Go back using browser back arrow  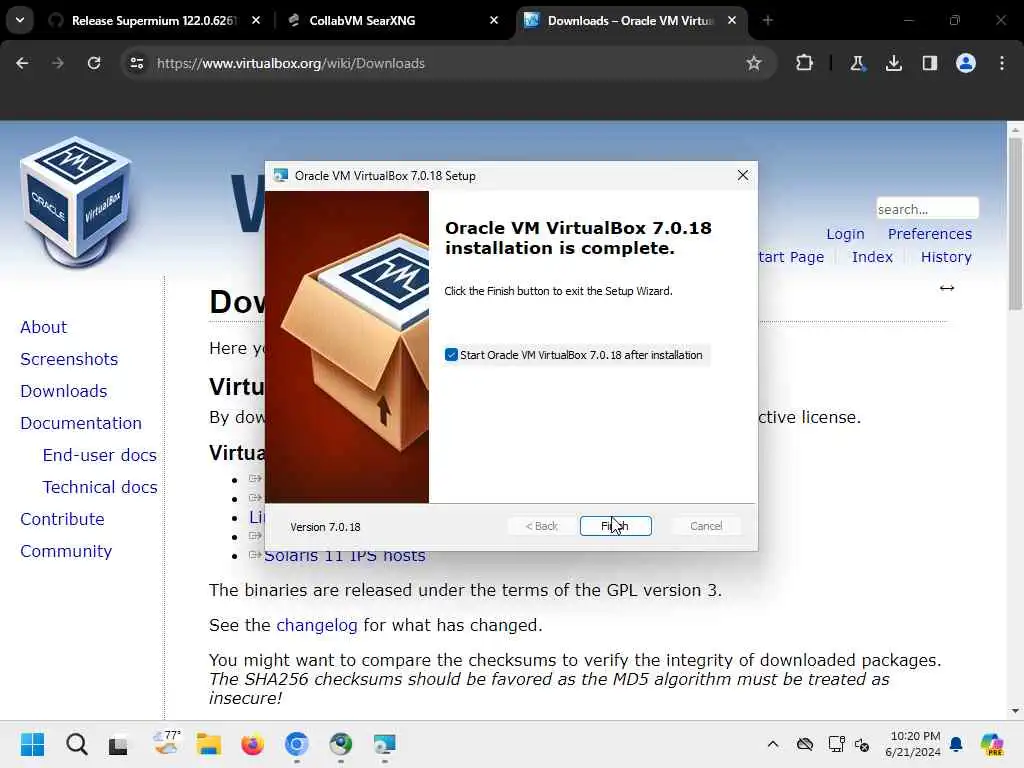pyautogui.click(x=22, y=63)
